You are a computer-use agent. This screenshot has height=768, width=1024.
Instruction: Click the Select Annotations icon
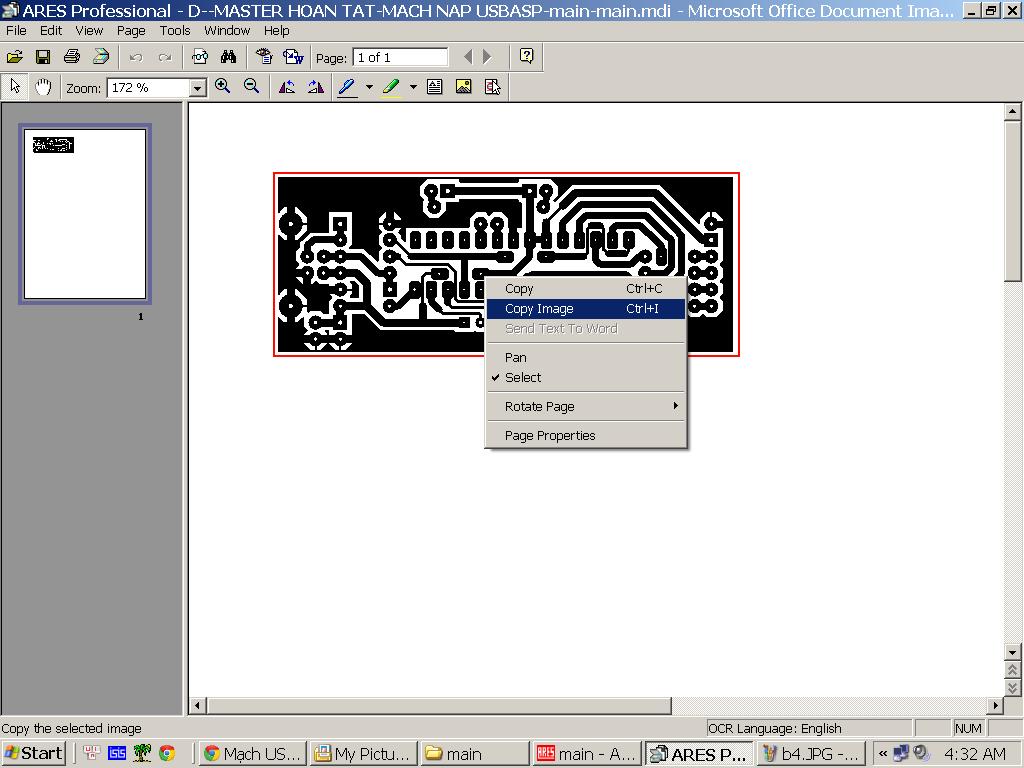tap(492, 87)
